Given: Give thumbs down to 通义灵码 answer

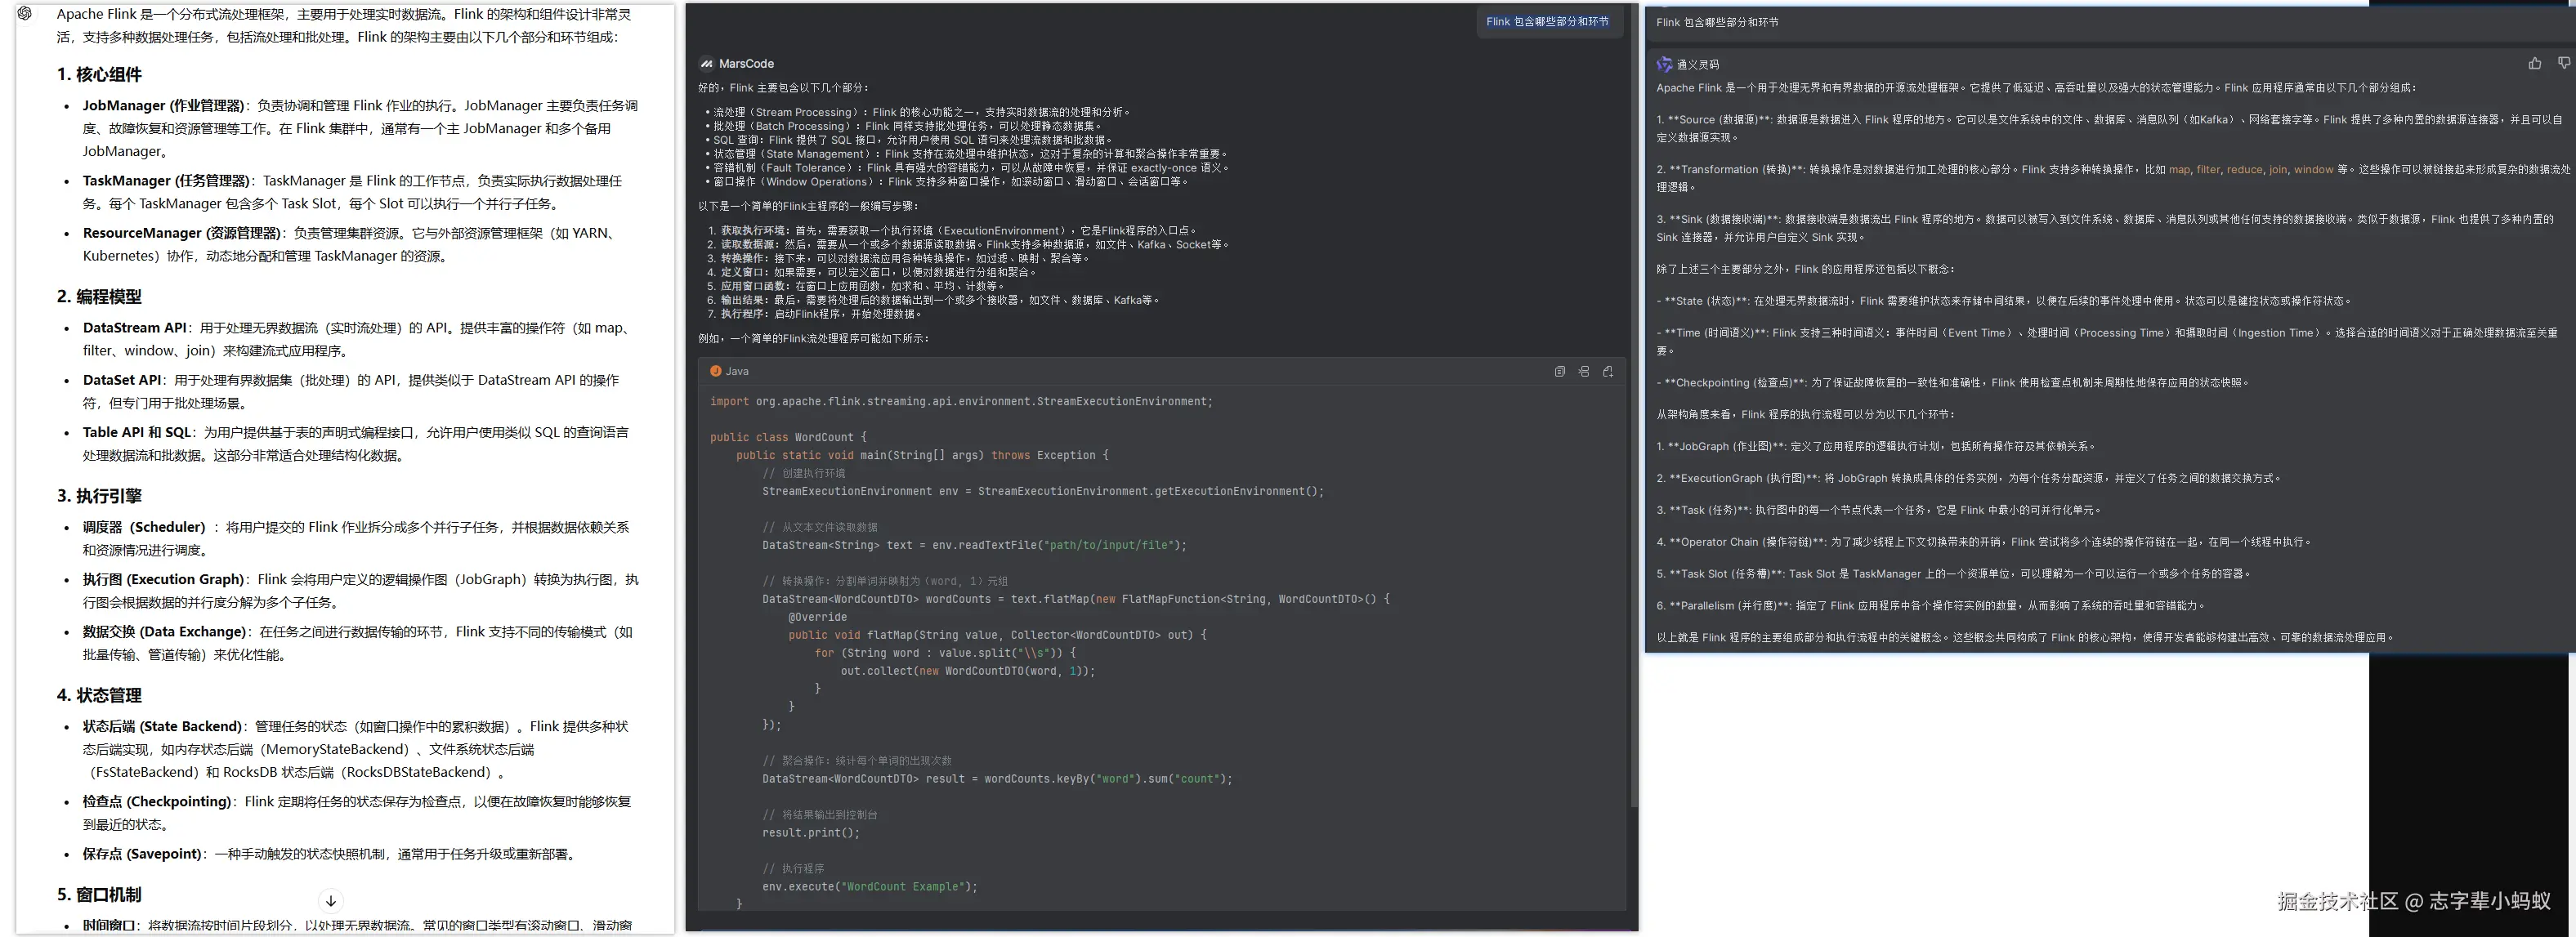Looking at the screenshot, I should [x=2563, y=63].
